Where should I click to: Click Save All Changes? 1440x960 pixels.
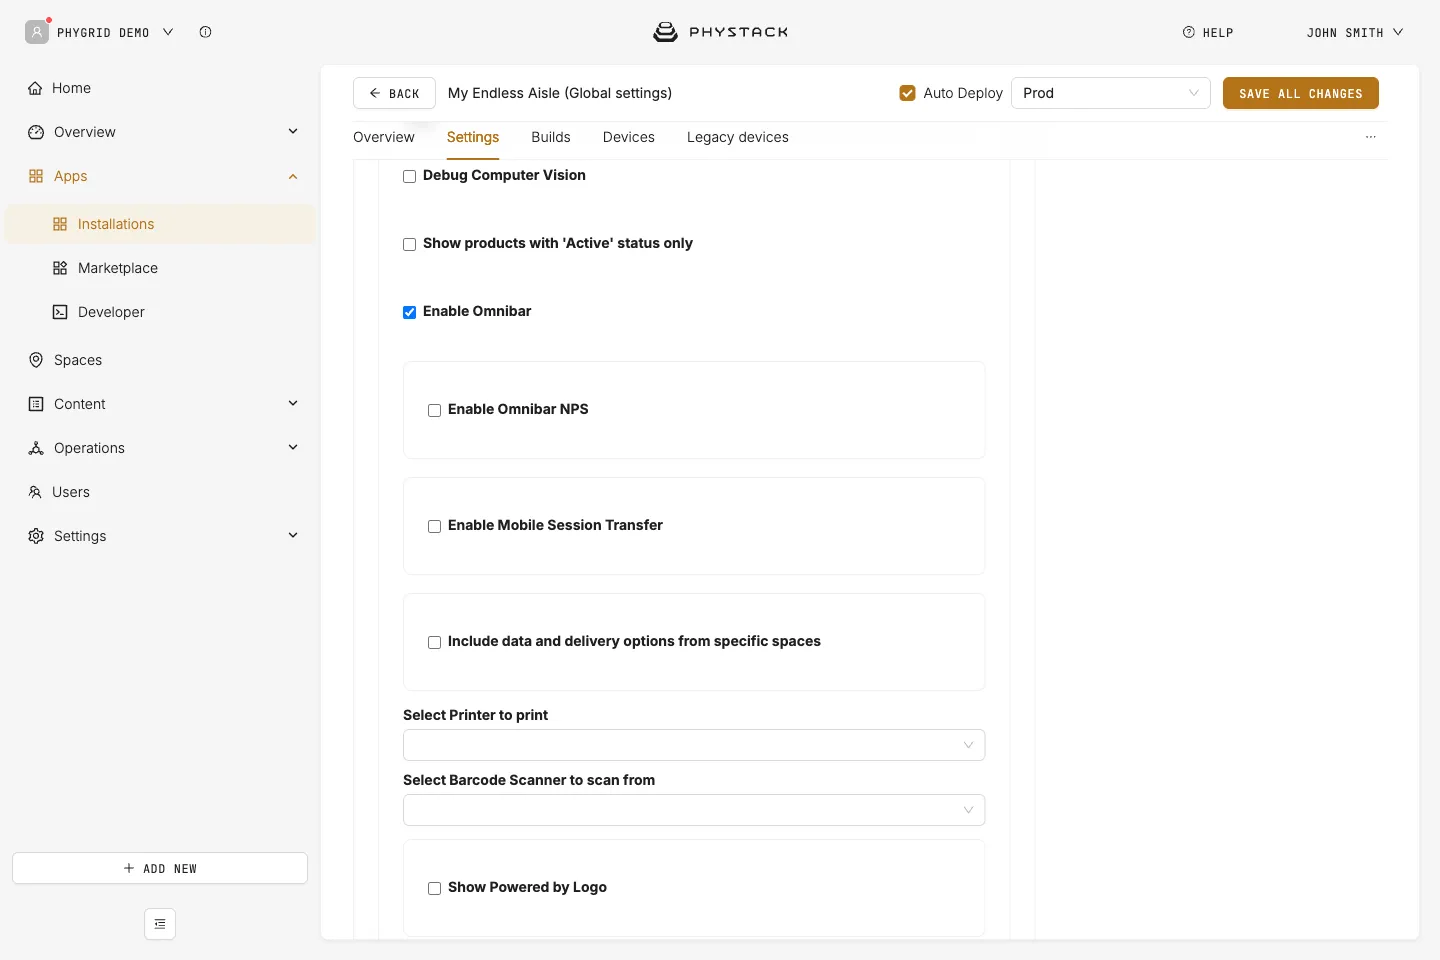click(1301, 93)
